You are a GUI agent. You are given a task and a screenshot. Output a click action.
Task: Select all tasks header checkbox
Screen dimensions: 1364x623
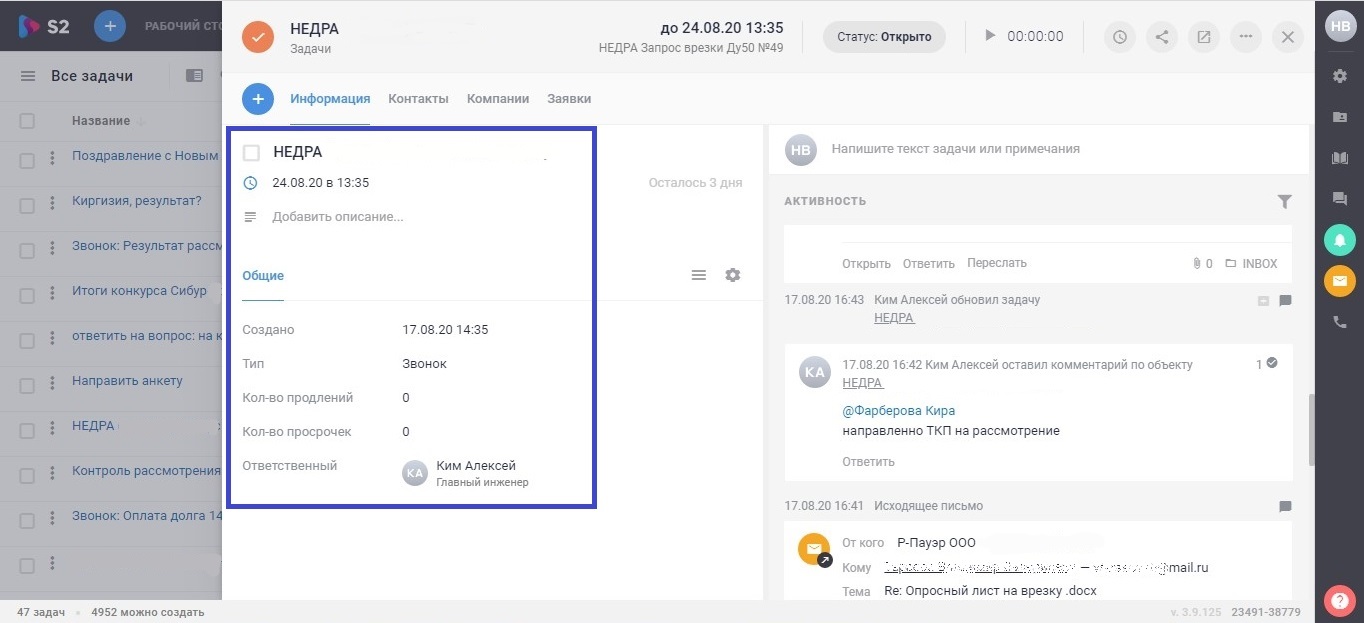27,121
